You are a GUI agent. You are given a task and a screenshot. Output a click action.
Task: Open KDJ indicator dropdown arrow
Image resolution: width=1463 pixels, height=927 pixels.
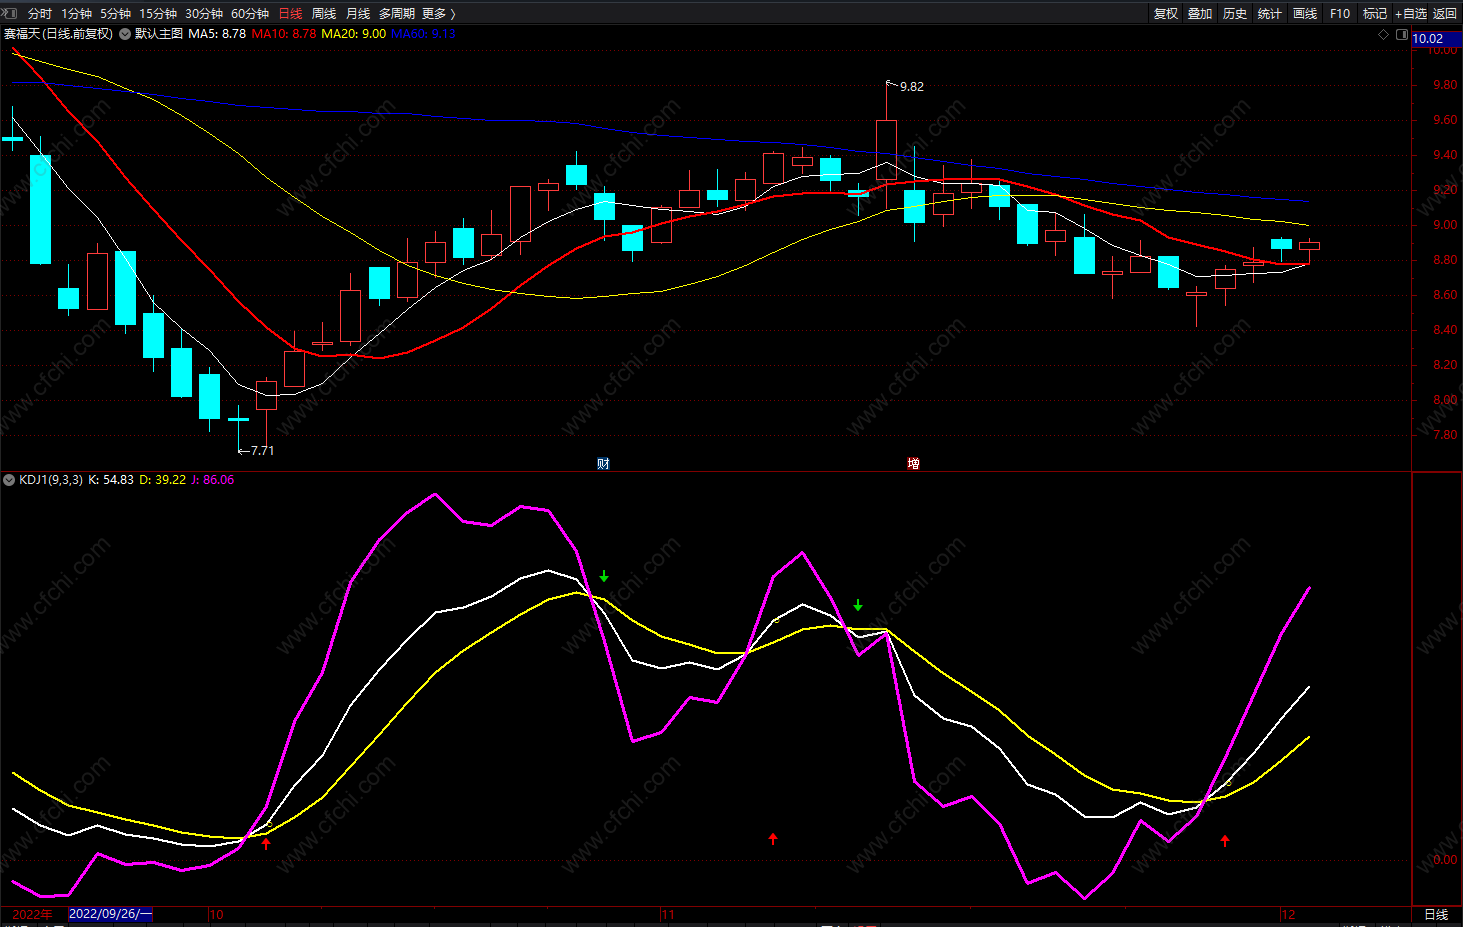9,479
